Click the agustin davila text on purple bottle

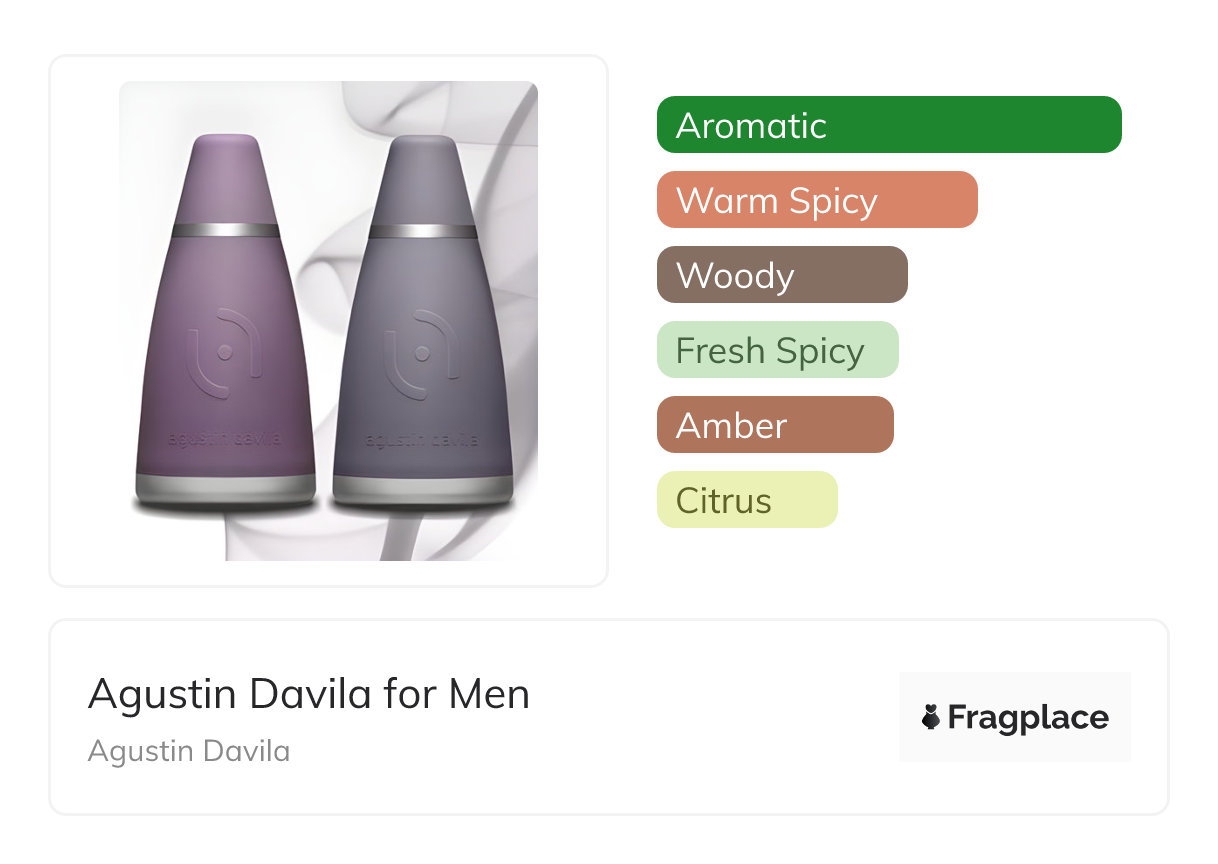[226, 438]
